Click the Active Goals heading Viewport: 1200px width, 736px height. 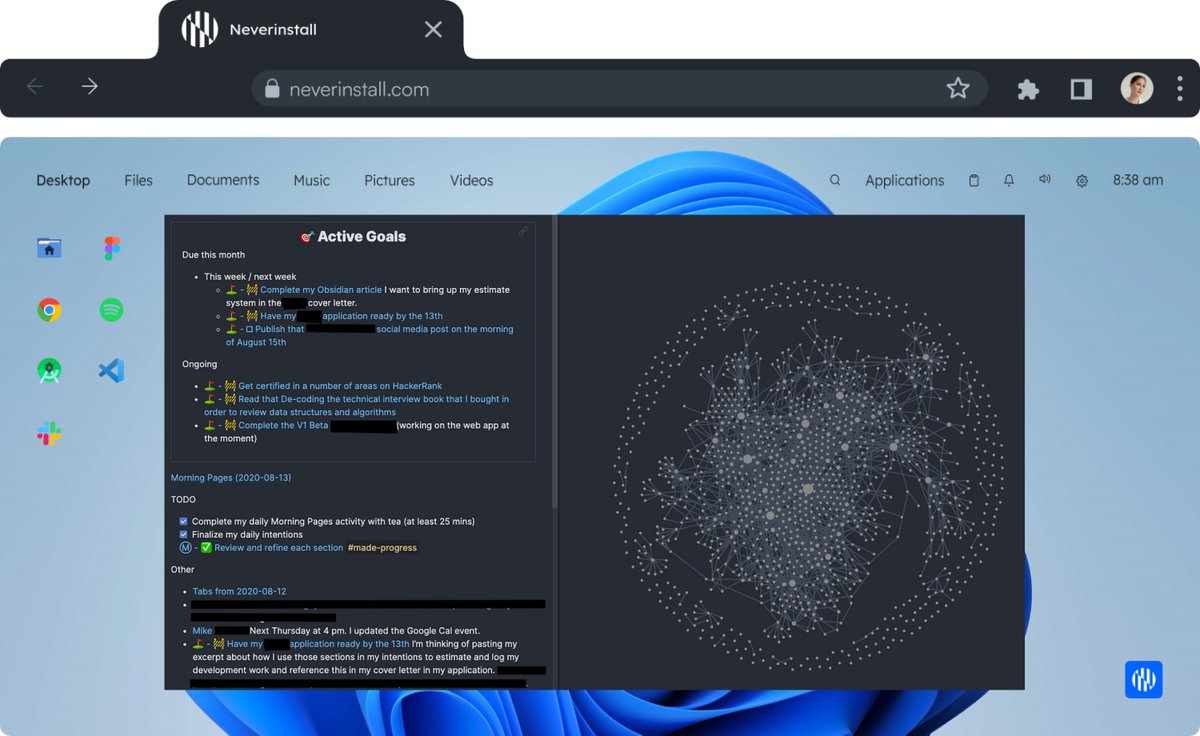tap(353, 237)
